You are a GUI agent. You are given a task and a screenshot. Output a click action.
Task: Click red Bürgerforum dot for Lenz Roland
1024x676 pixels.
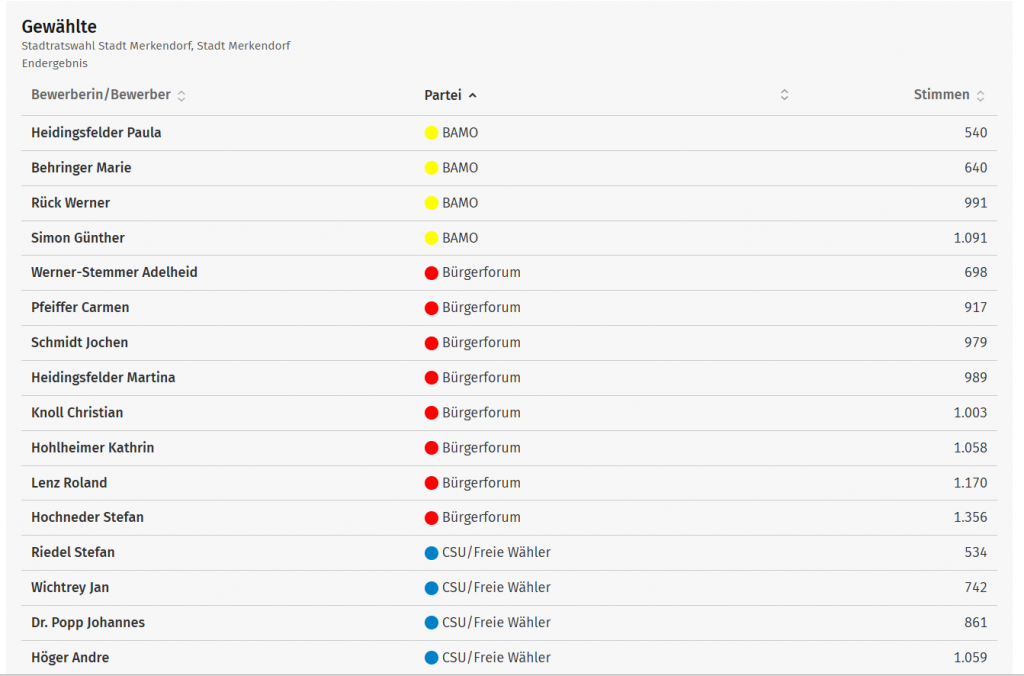[x=432, y=483]
